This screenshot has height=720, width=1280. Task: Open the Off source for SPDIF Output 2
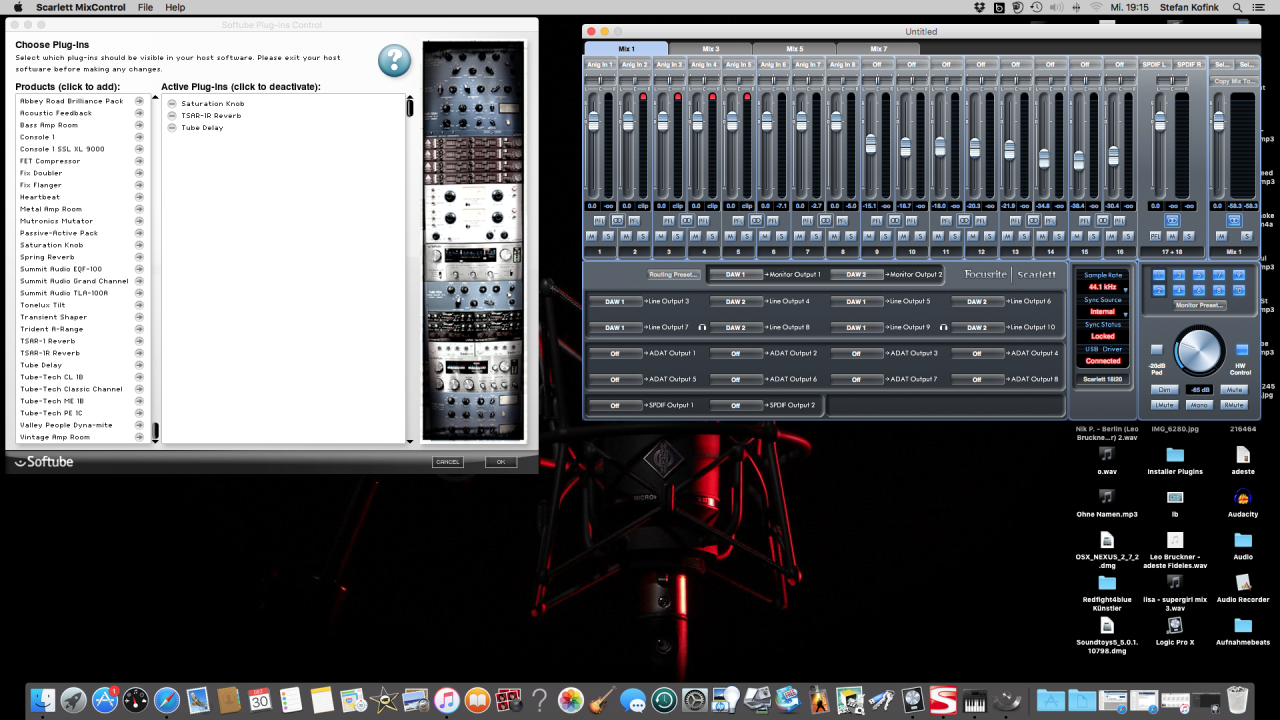(x=735, y=405)
